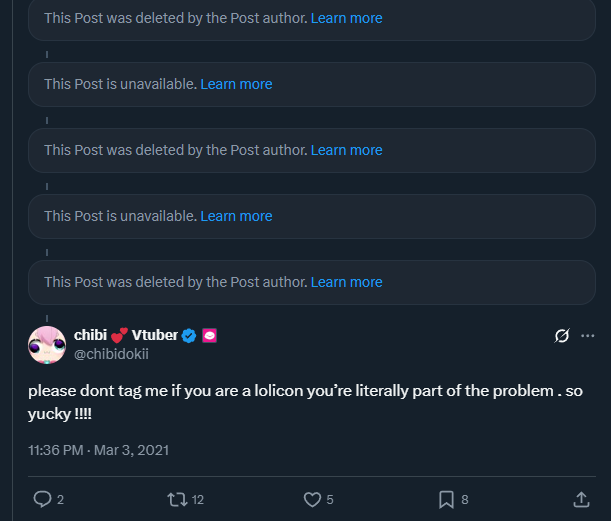
Task: Bookmark this post
Action: click(447, 499)
